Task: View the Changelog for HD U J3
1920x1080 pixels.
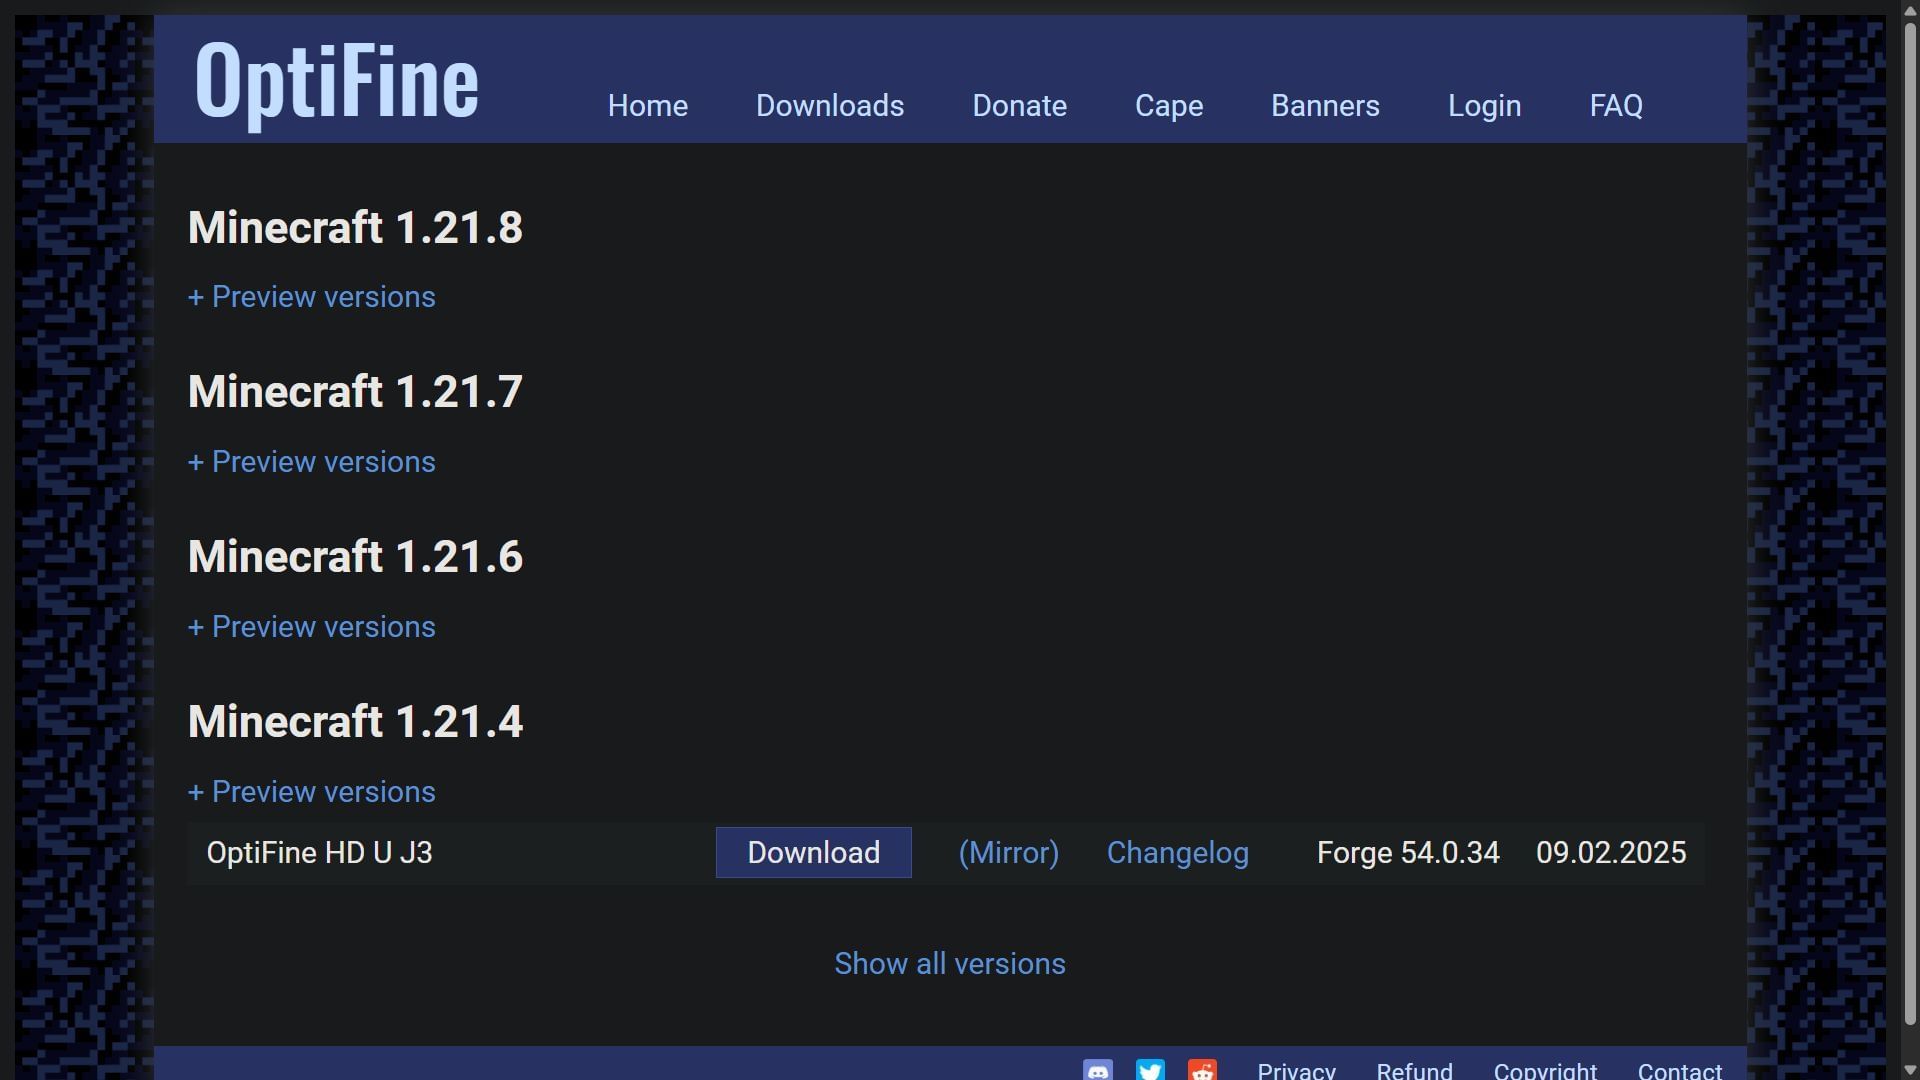Action: 1177,853
